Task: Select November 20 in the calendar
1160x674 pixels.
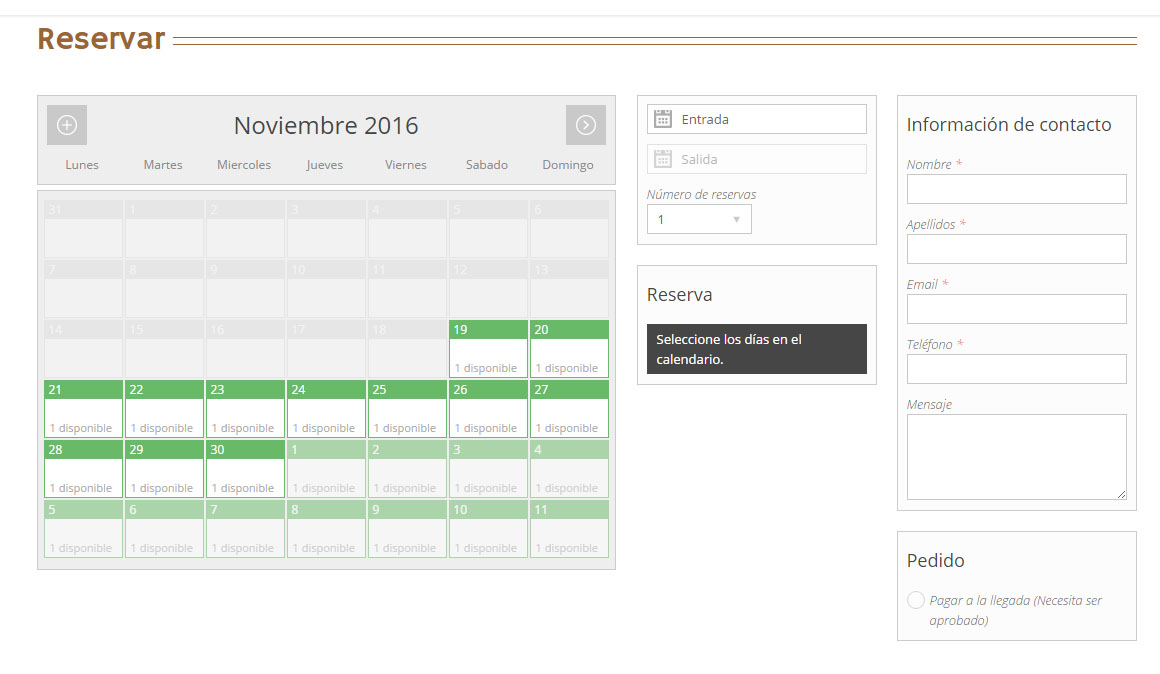Action: click(570, 349)
